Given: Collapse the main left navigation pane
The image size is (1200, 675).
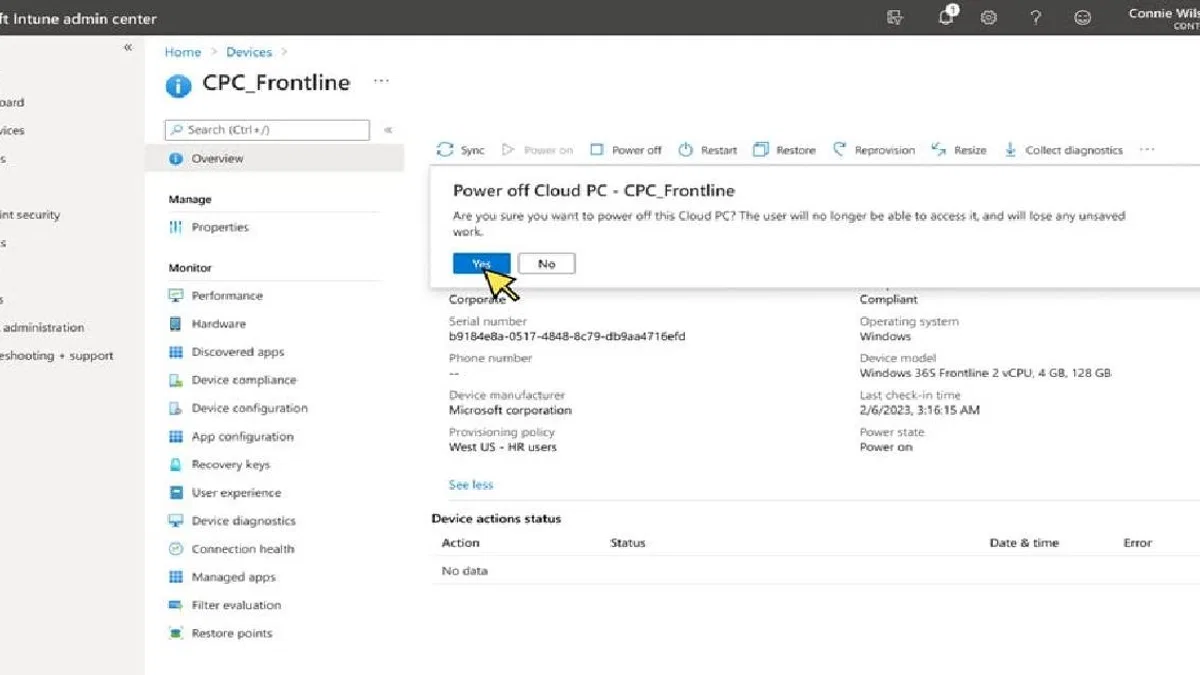Looking at the screenshot, I should point(128,48).
